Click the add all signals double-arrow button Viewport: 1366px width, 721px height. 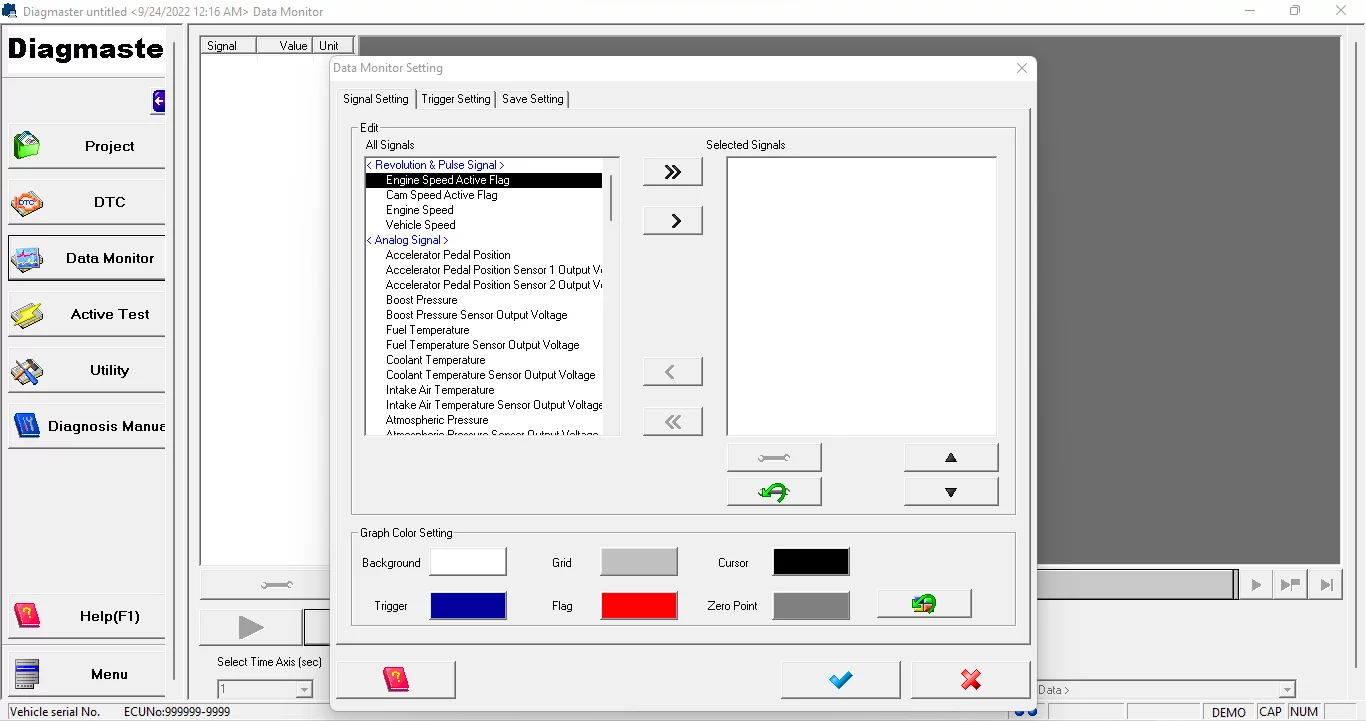(672, 172)
